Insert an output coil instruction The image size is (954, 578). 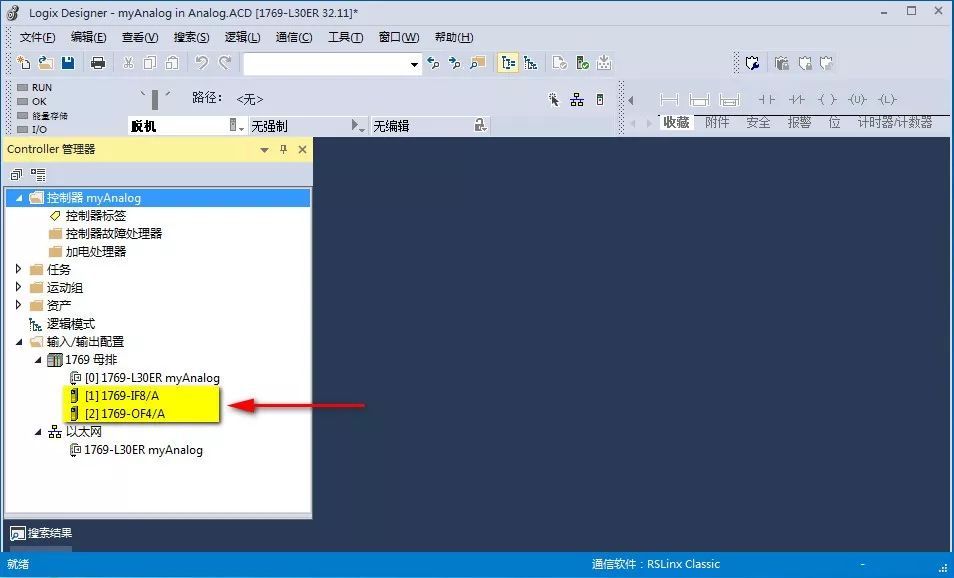coord(827,99)
